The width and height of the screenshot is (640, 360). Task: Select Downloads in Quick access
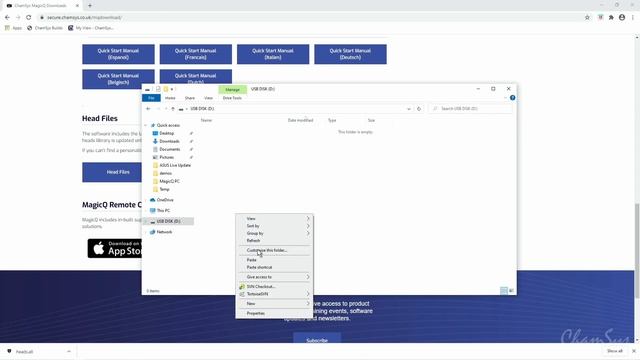[169, 141]
